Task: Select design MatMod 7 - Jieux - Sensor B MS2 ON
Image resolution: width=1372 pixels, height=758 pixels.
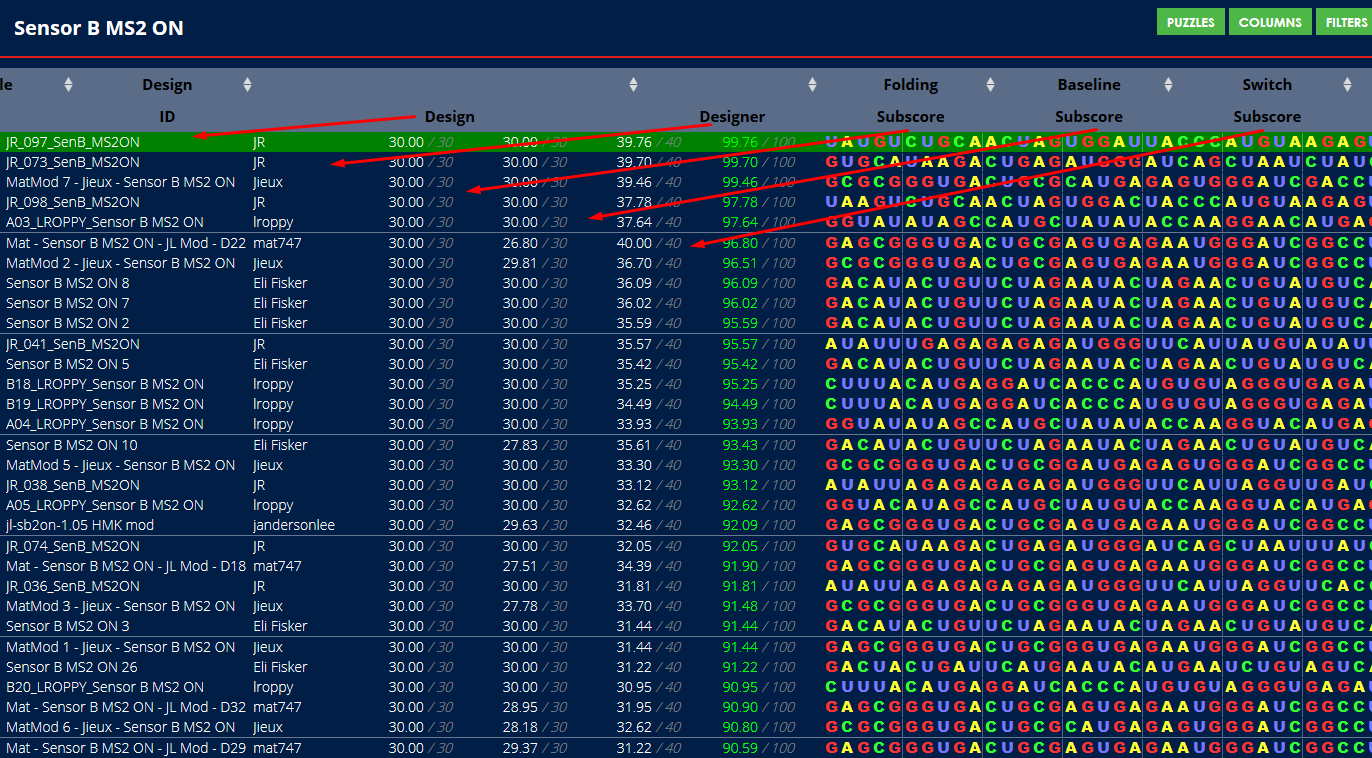Action: (120, 182)
